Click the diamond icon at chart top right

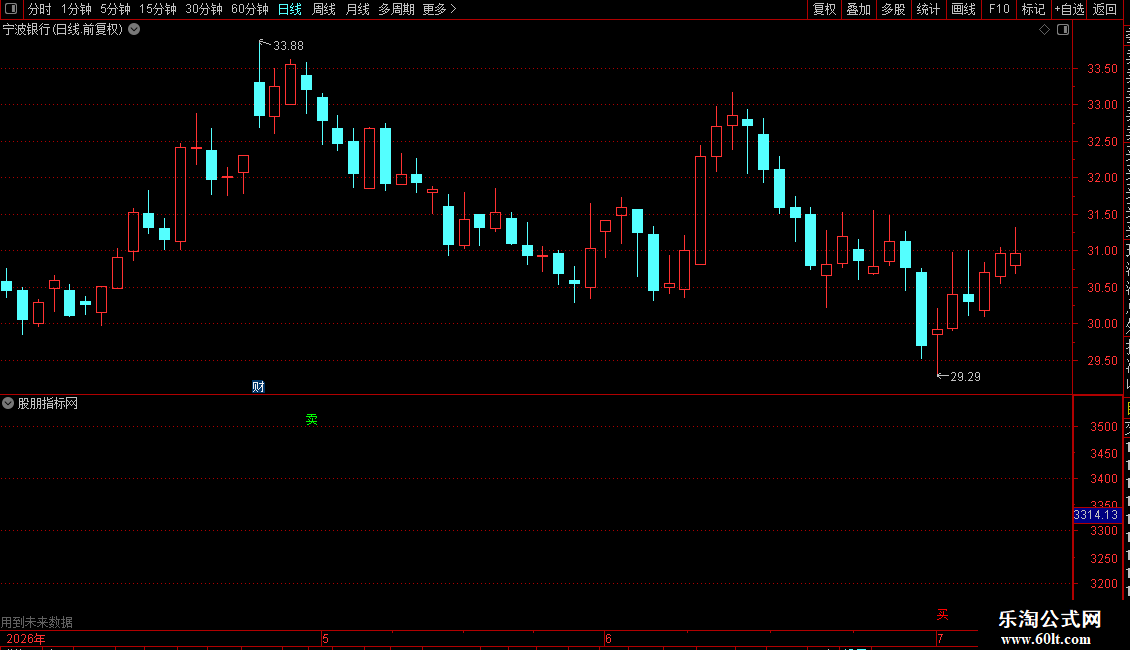[1044, 30]
